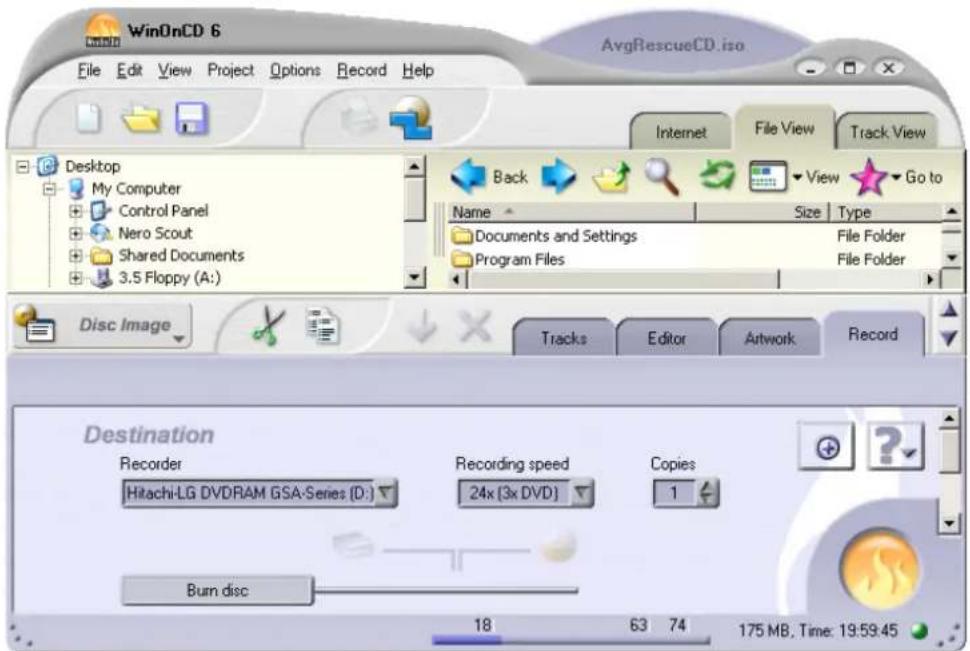970x651 pixels.
Task: Save project with the floppy disk icon
Action: 192,118
